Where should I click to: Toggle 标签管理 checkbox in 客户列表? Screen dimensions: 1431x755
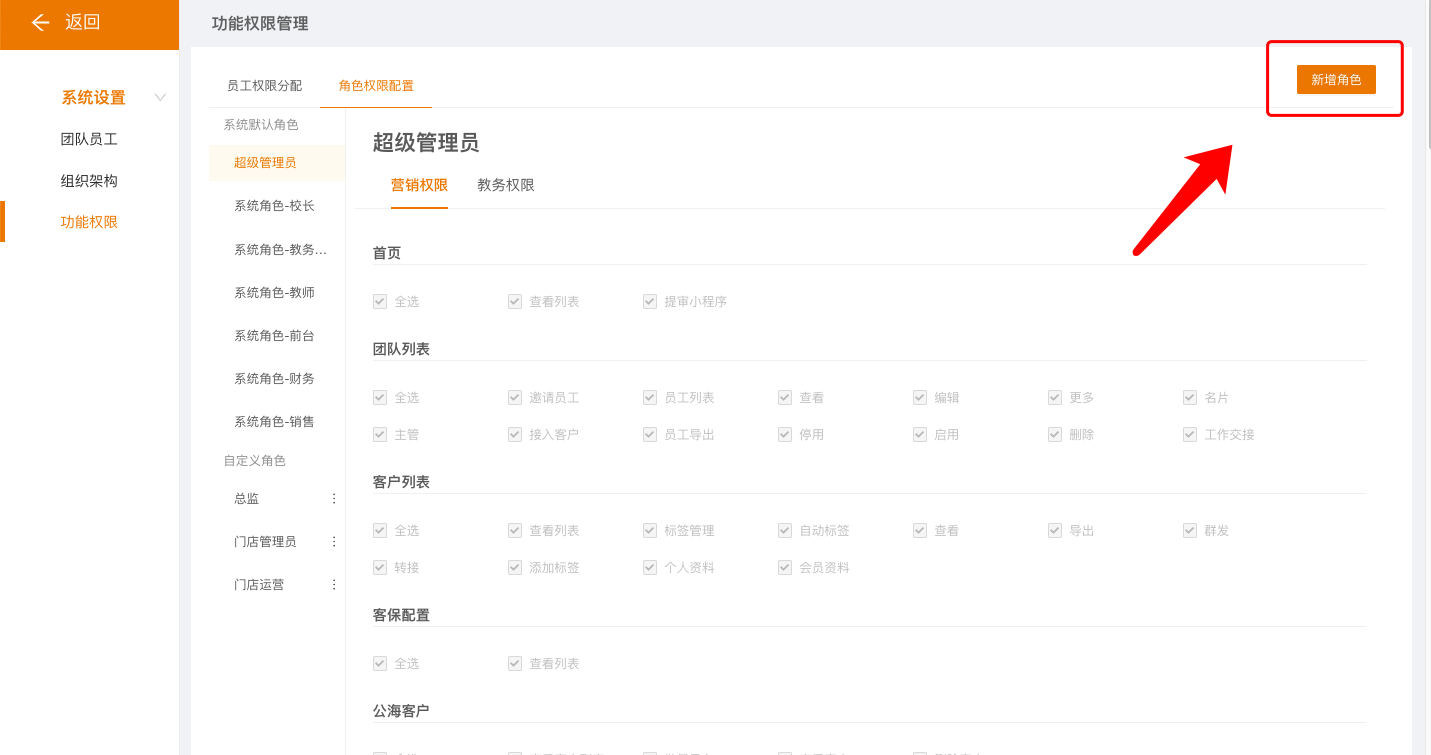(650, 530)
